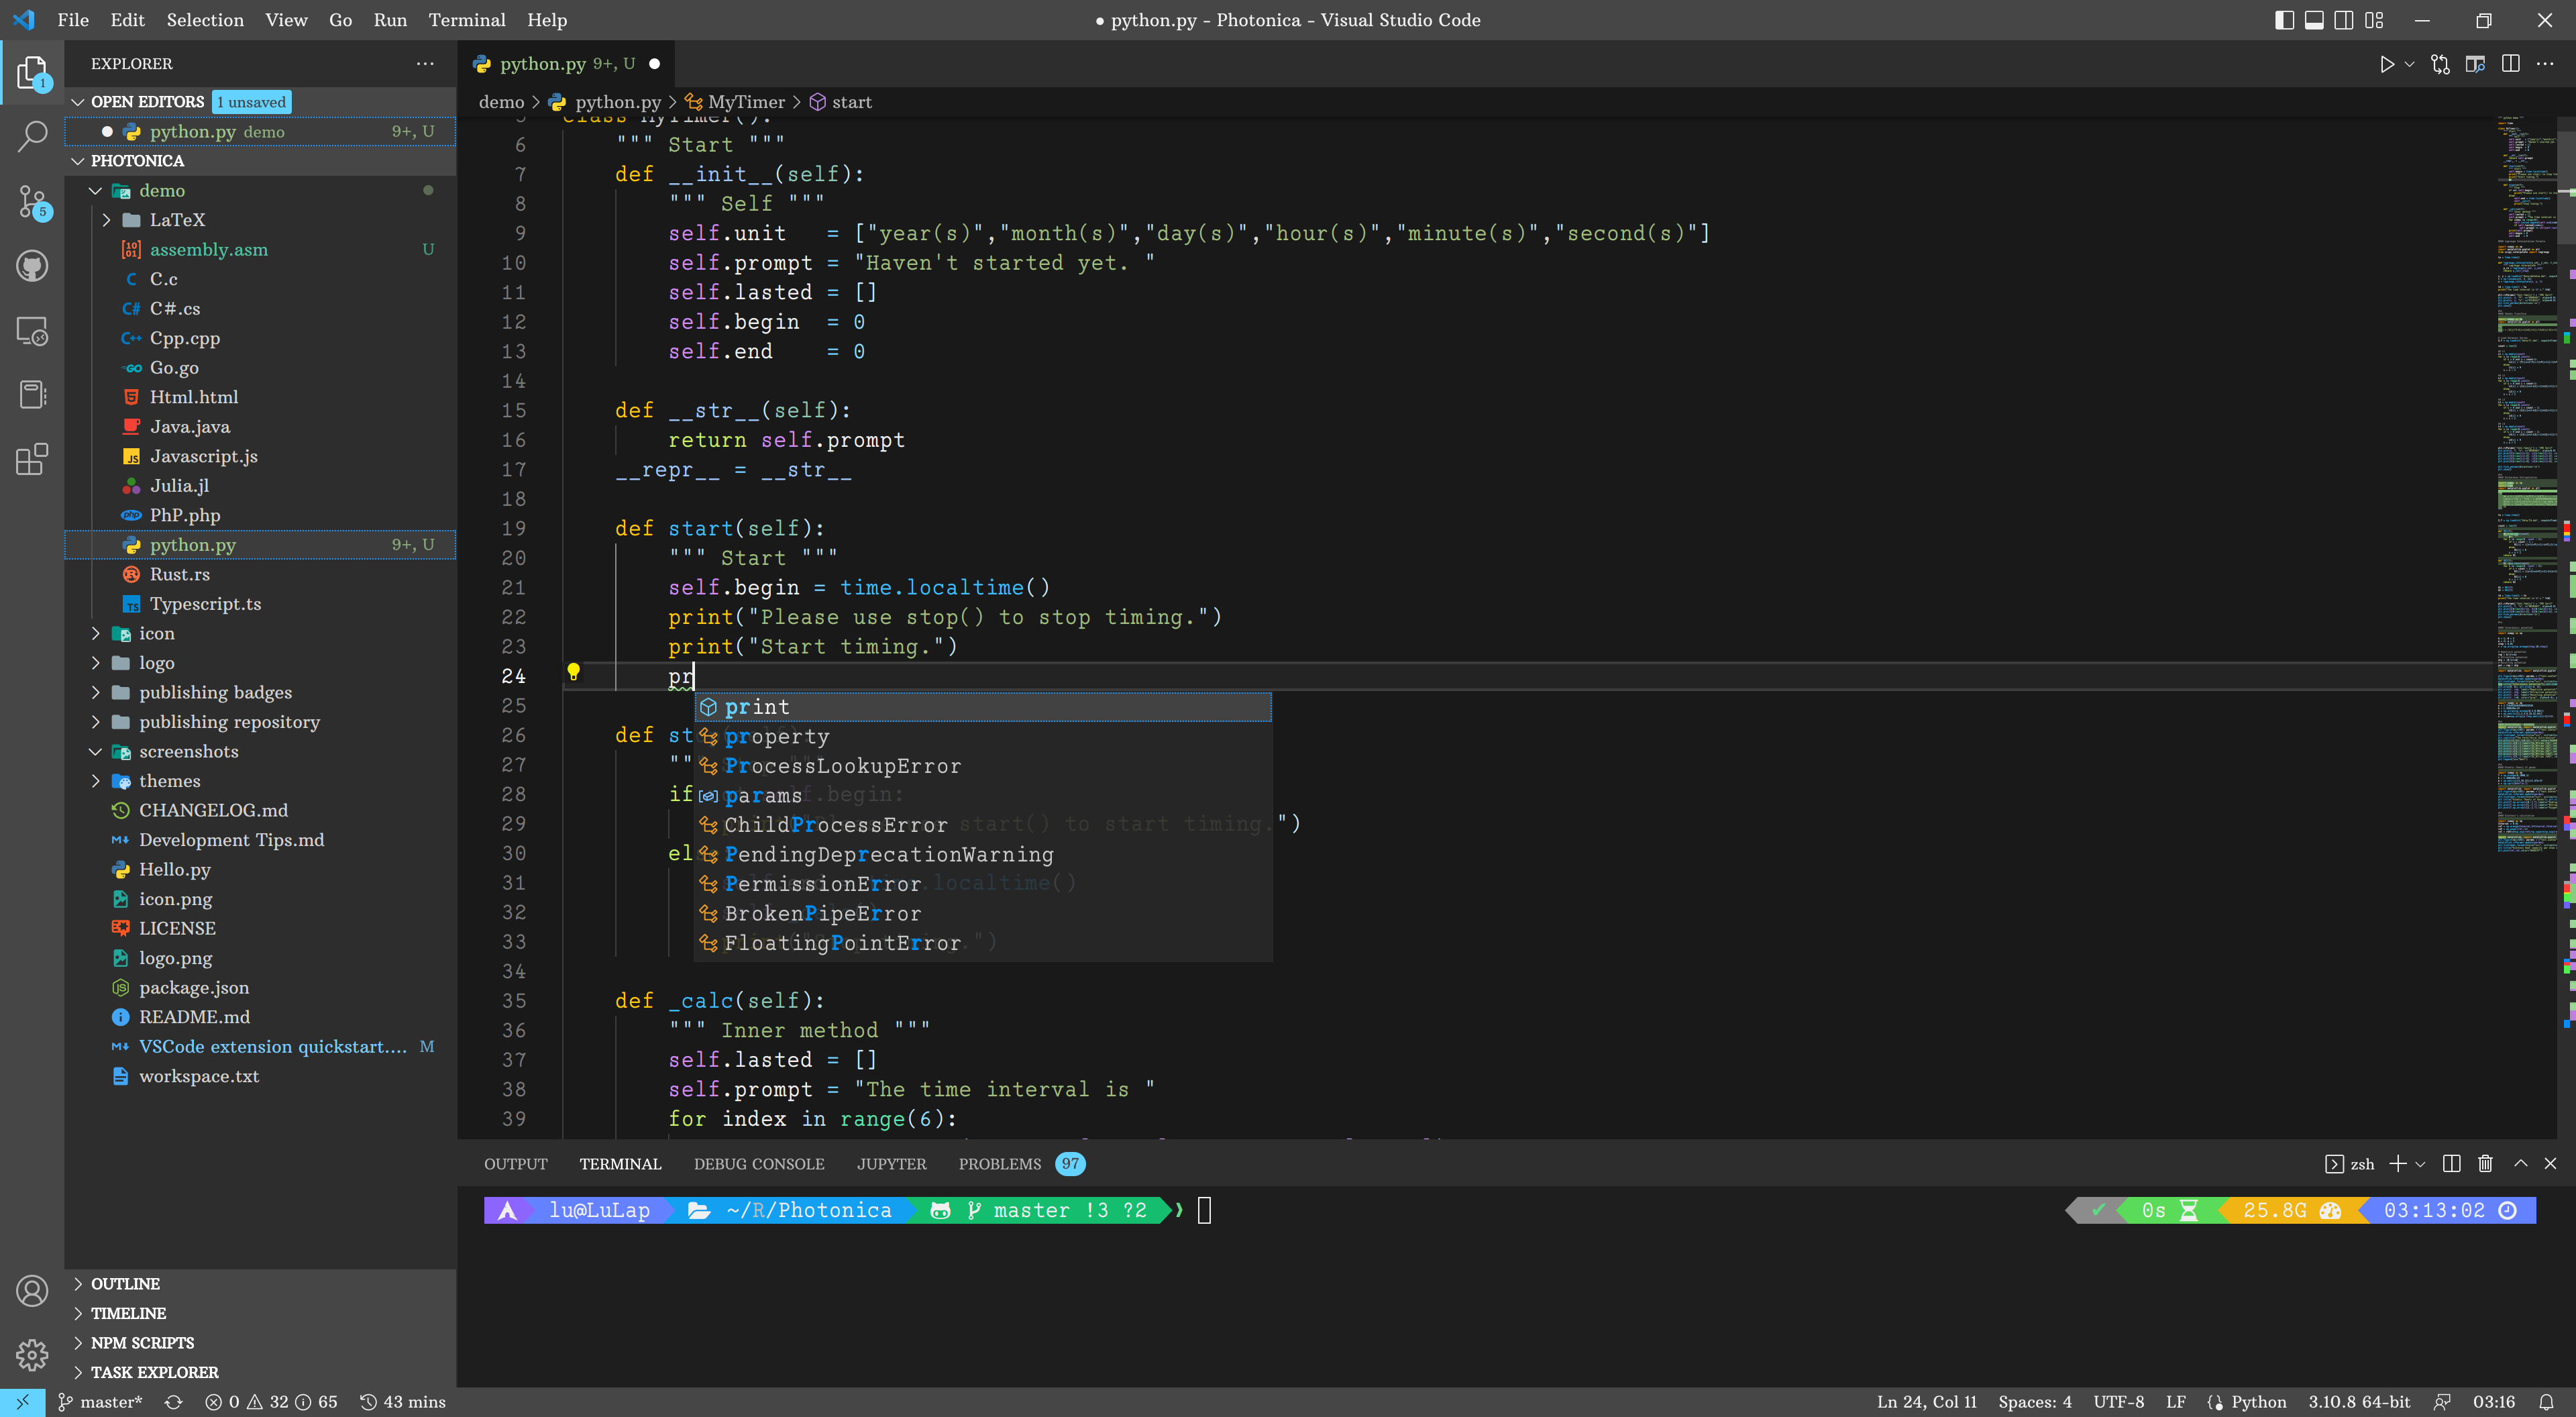Toggle panel visibility layout button
Viewport: 2576px width, 1417px height.
click(2314, 20)
